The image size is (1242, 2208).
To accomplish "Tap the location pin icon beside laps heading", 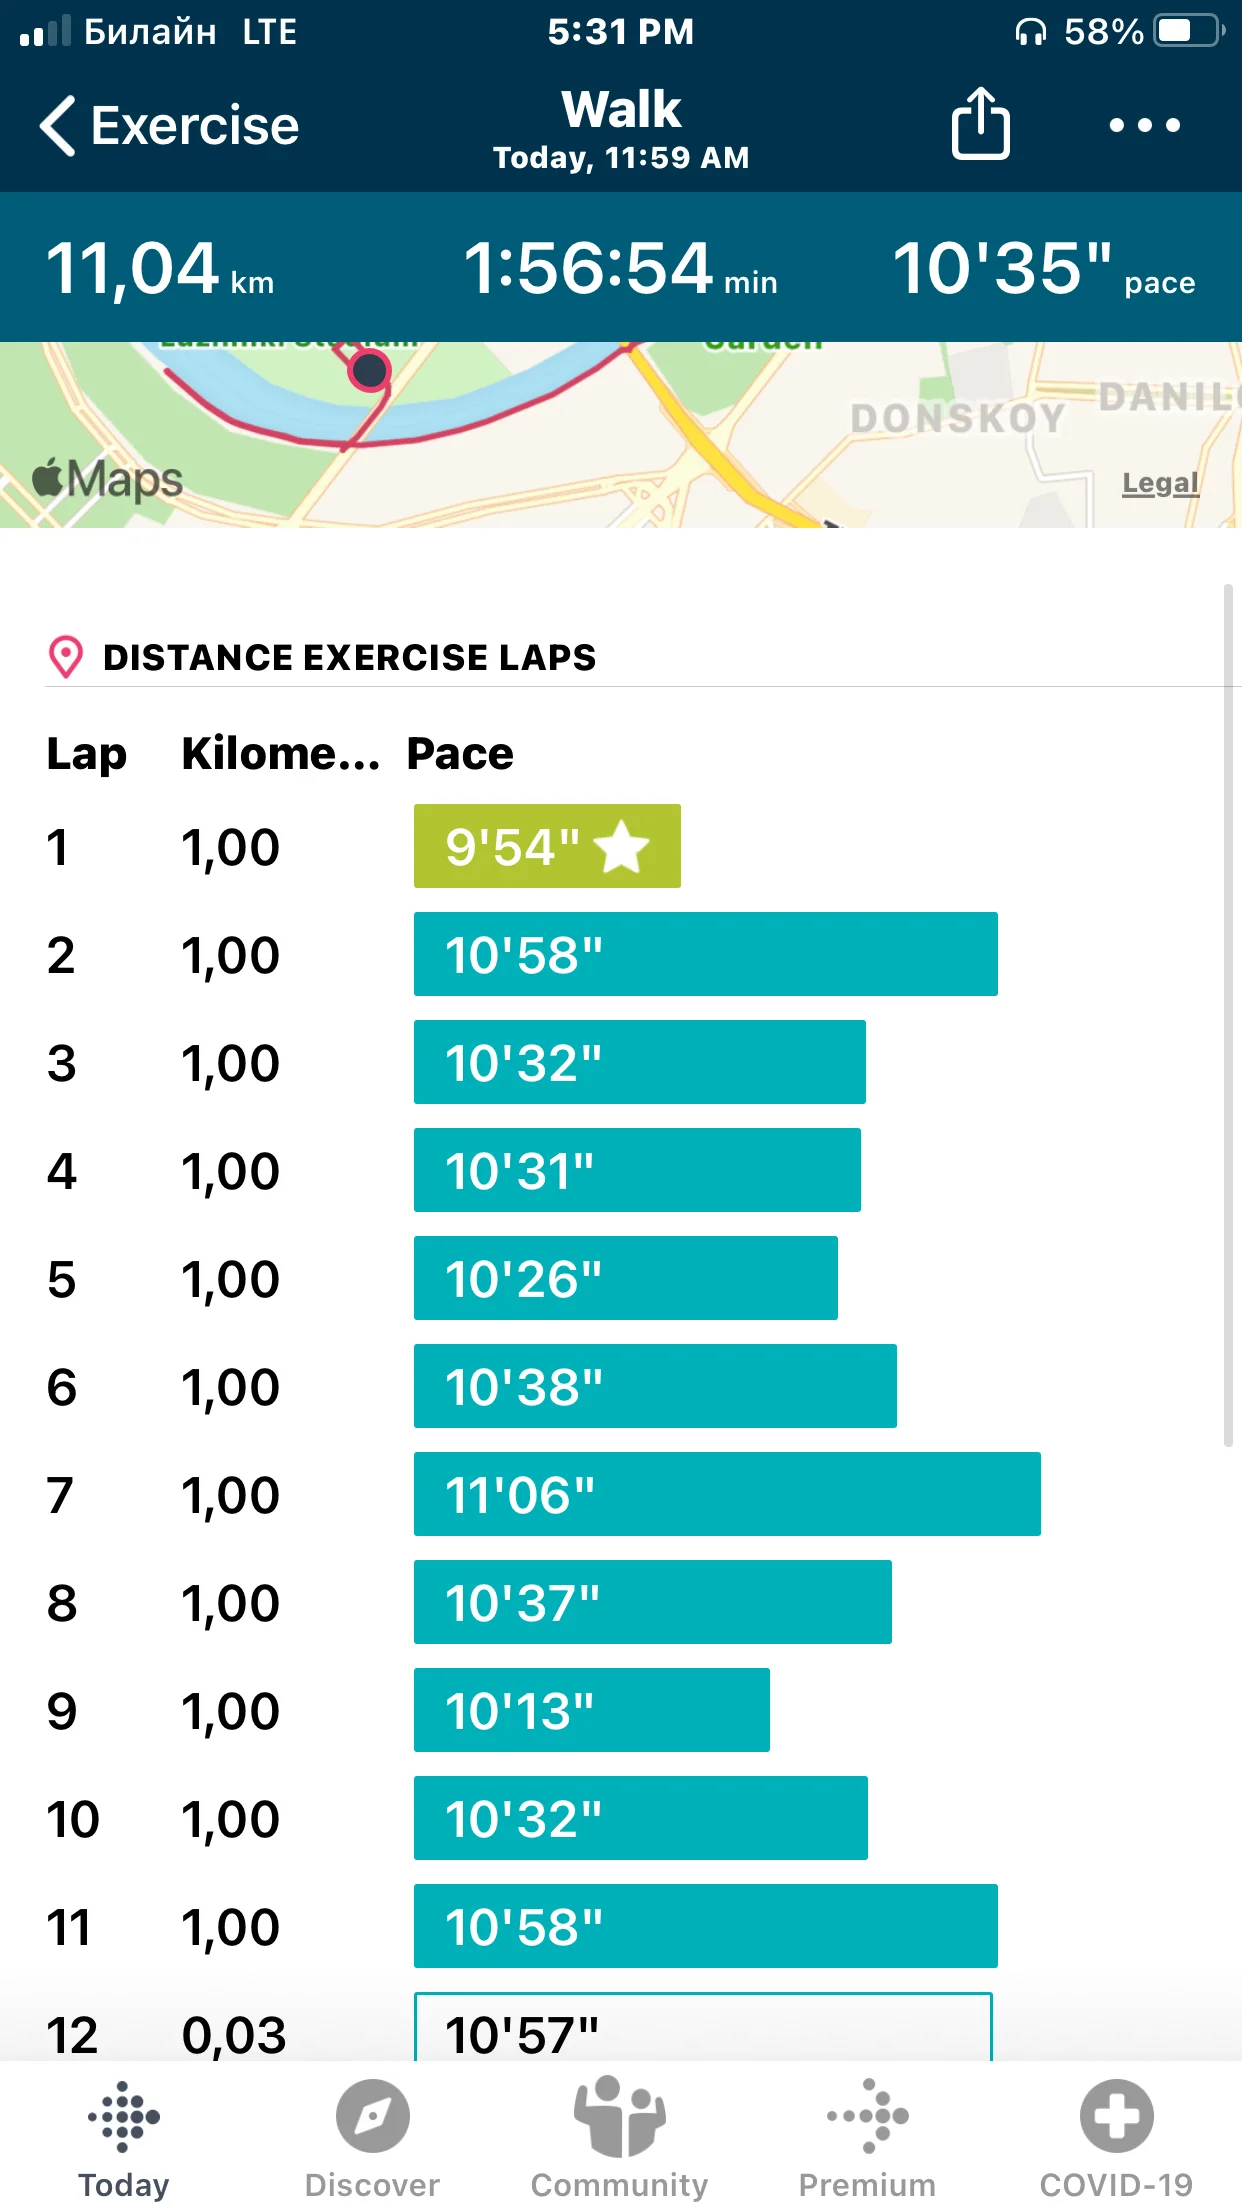I will [x=66, y=657].
